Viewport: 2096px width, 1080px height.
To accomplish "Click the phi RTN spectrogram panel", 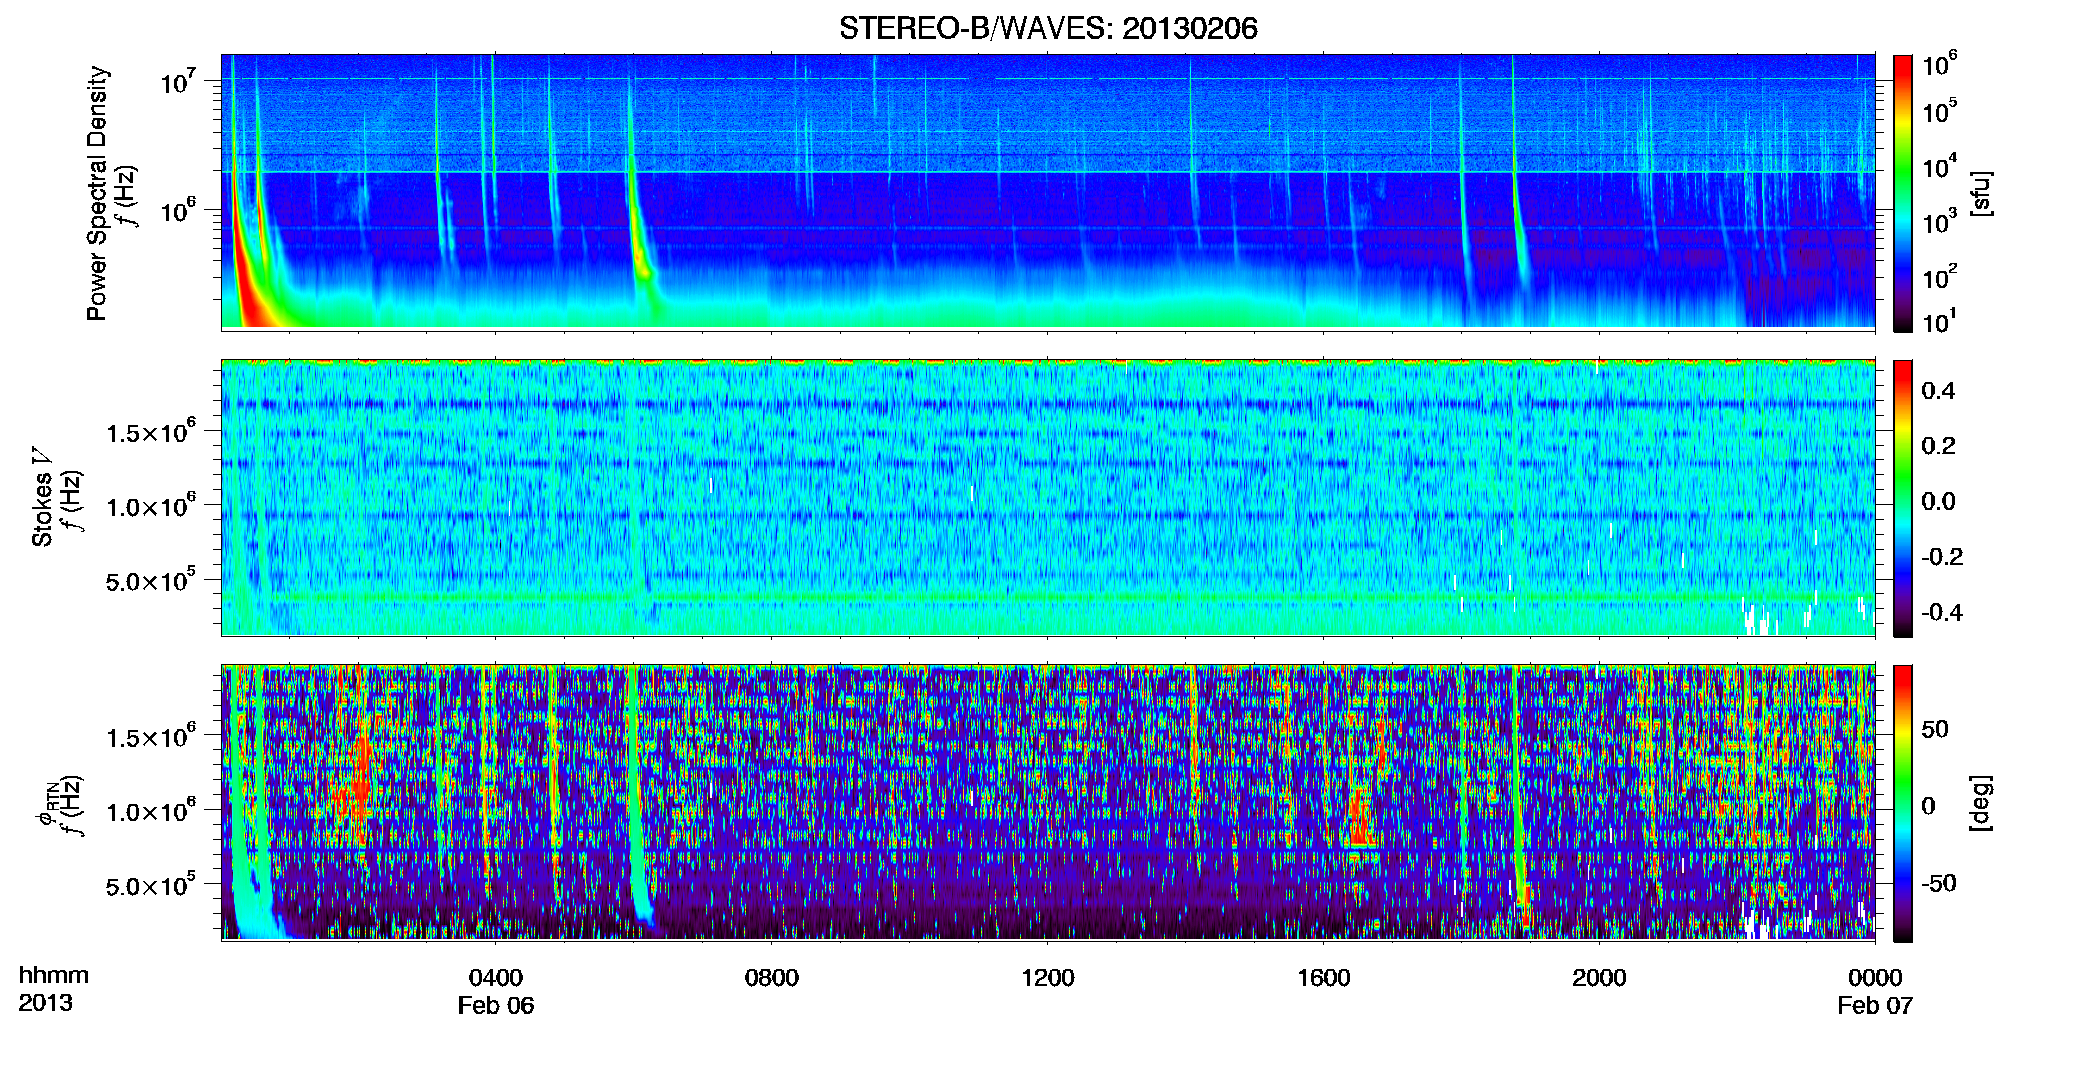I will 1048,802.
